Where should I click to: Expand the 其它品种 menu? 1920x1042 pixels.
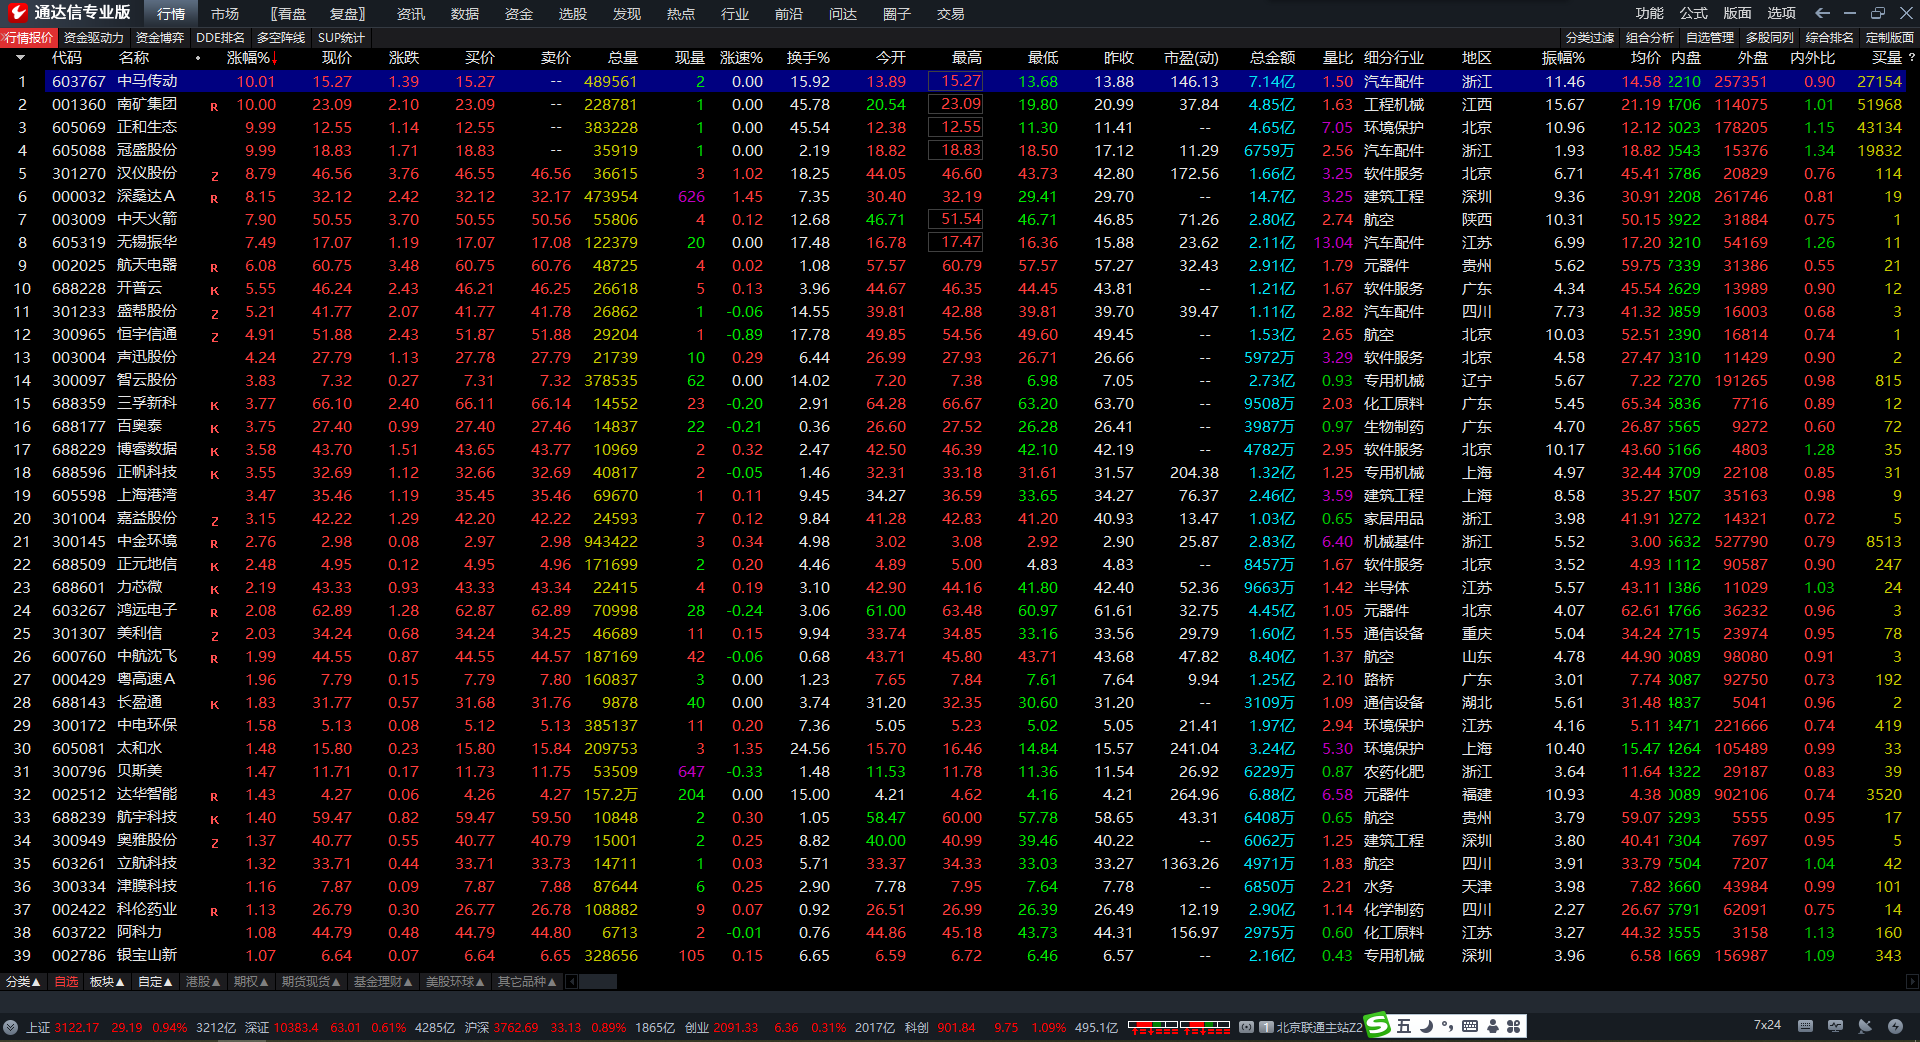tap(527, 982)
